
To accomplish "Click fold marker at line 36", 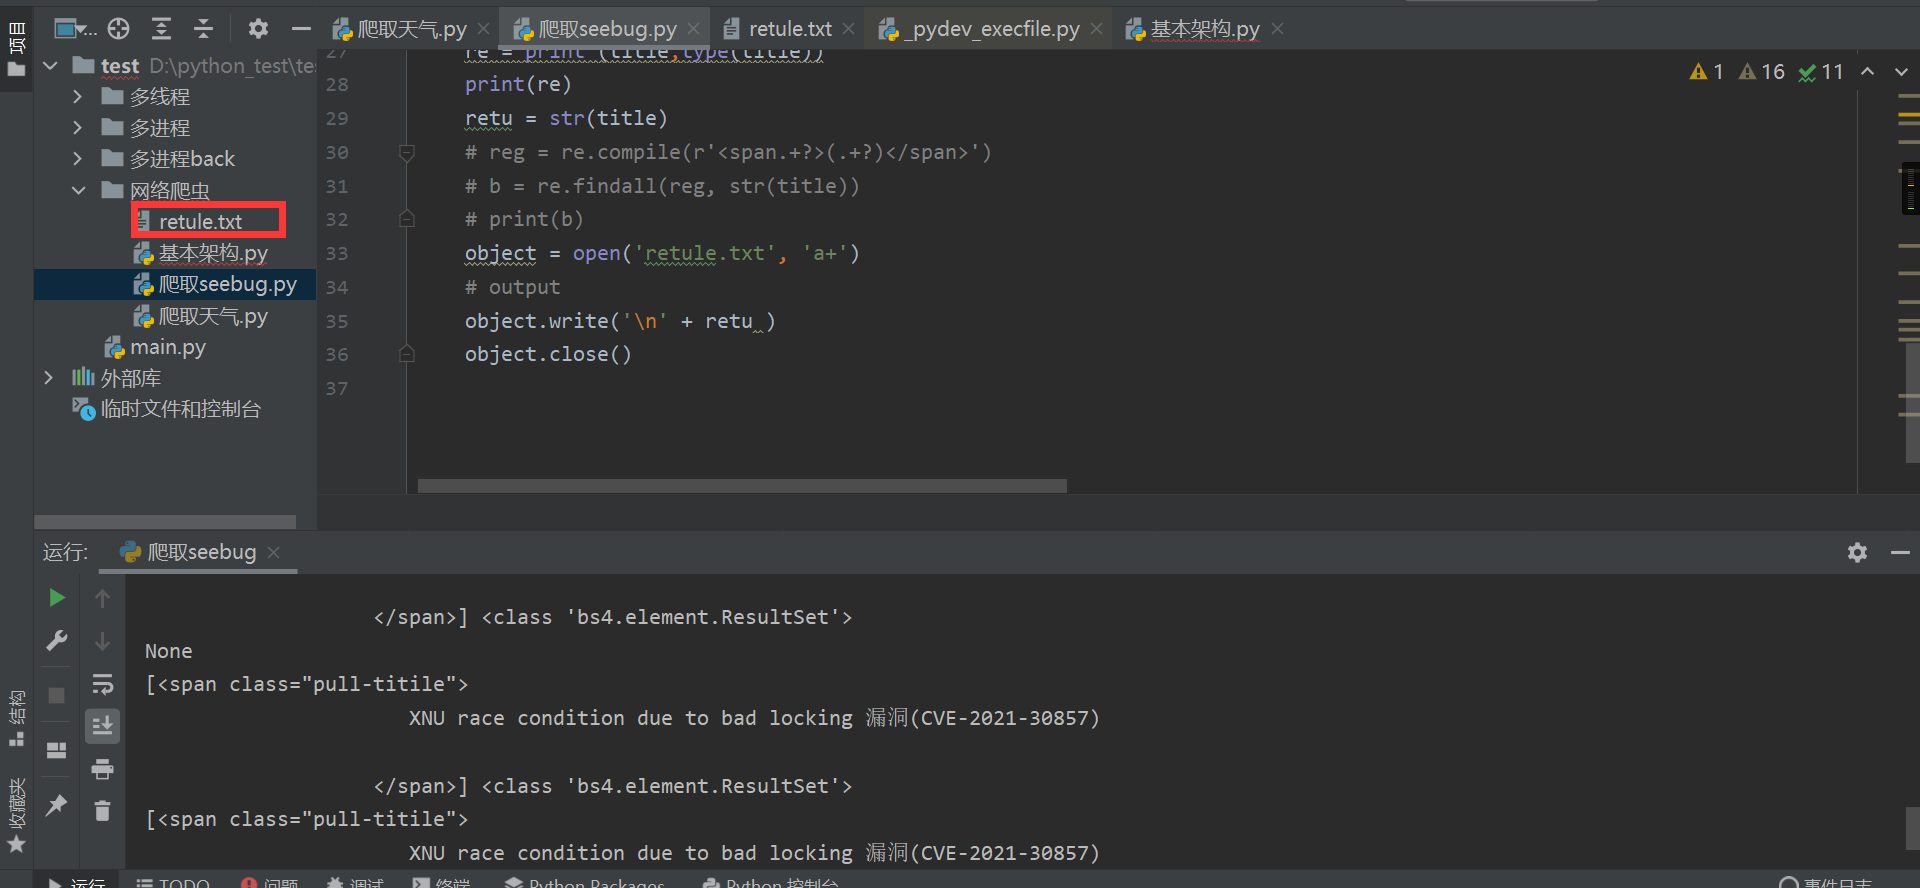I will pos(407,354).
